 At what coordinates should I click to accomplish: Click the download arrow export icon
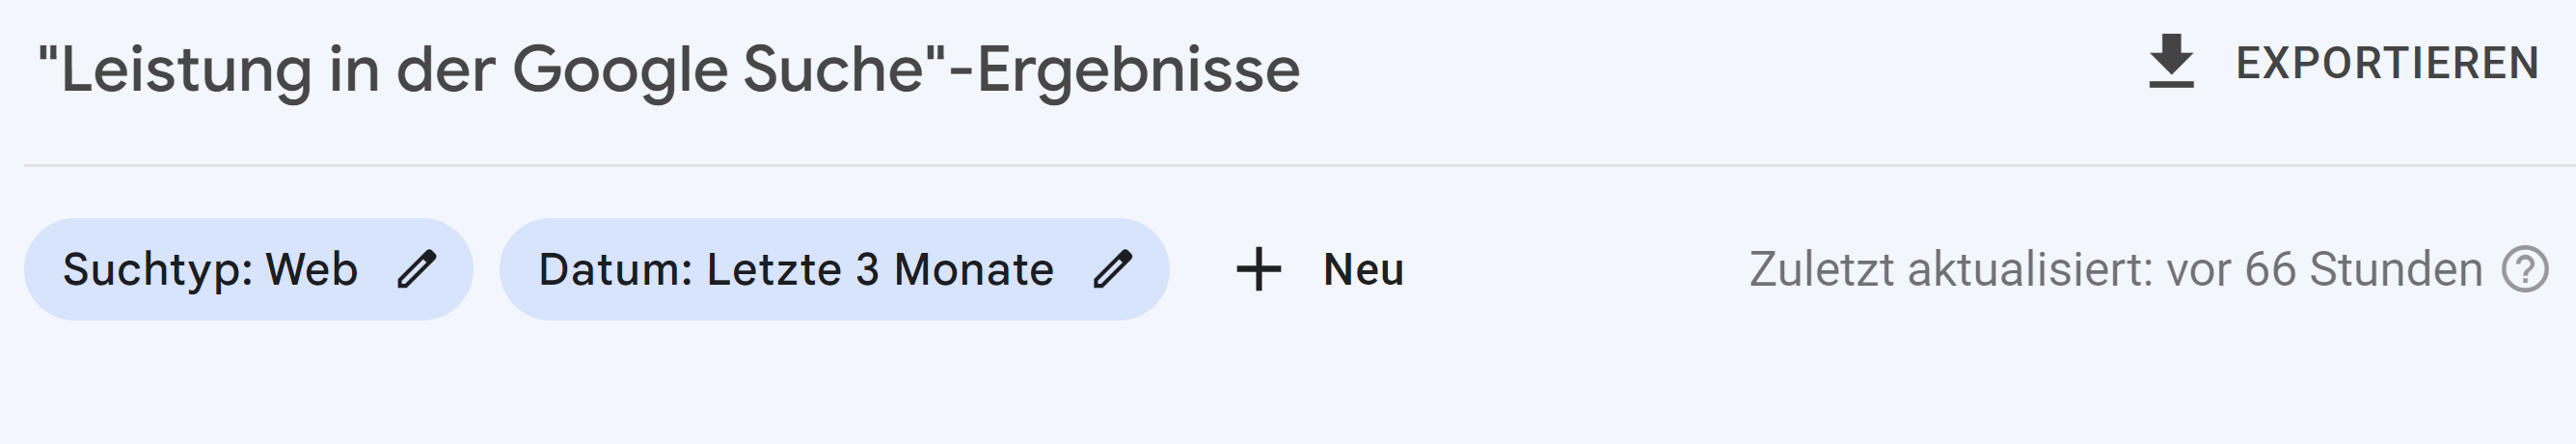pyautogui.click(x=2171, y=62)
